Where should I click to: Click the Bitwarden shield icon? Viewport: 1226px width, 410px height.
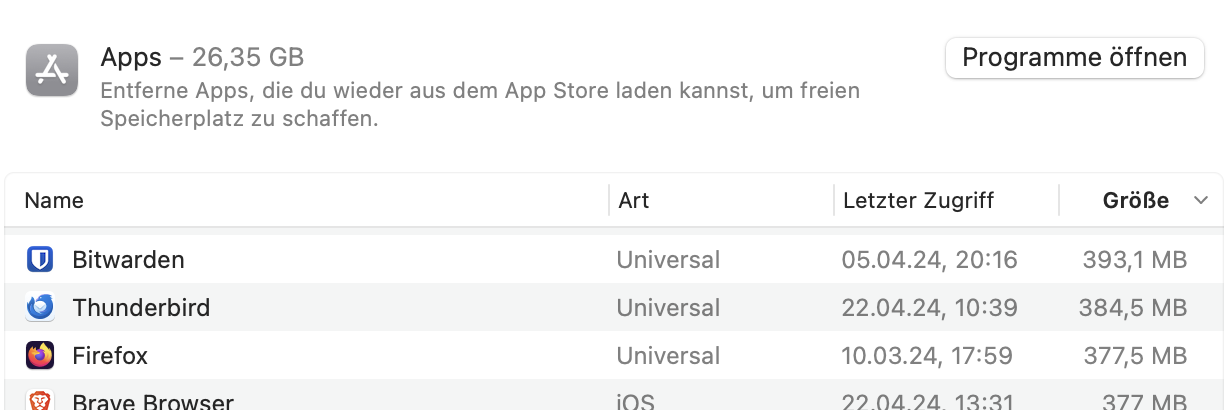[40, 260]
